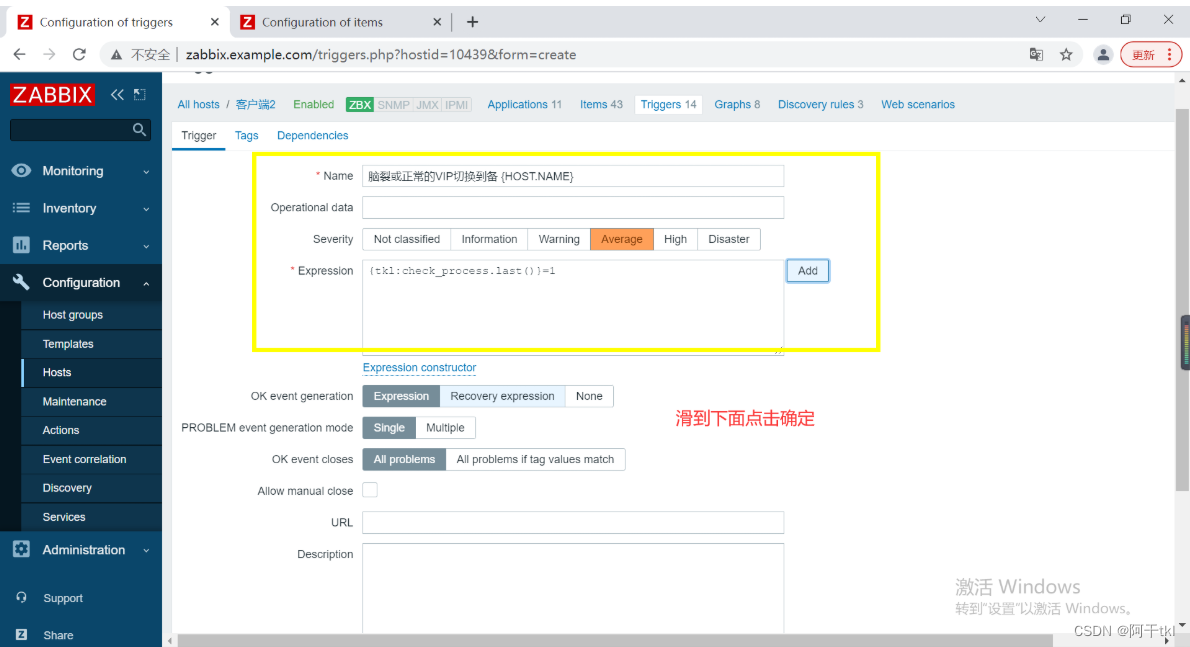Click the not-secure warning icon
The height and width of the screenshot is (647, 1190).
(116, 55)
